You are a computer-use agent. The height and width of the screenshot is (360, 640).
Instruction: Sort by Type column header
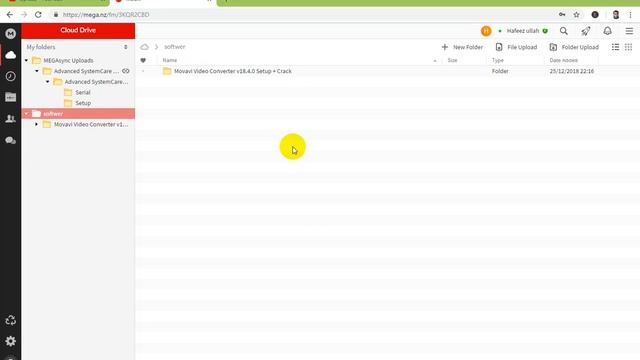pyautogui.click(x=498, y=60)
